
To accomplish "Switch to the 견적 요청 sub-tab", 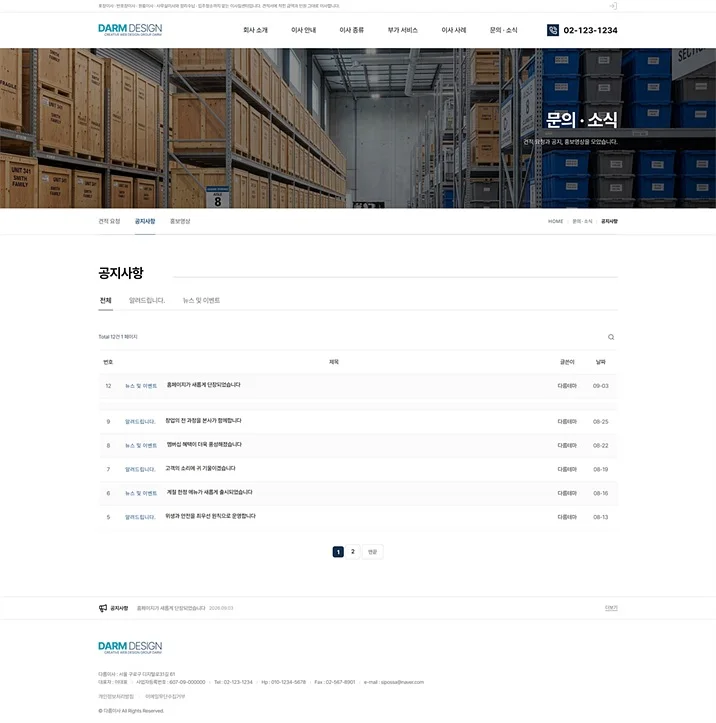I will 109,221.
